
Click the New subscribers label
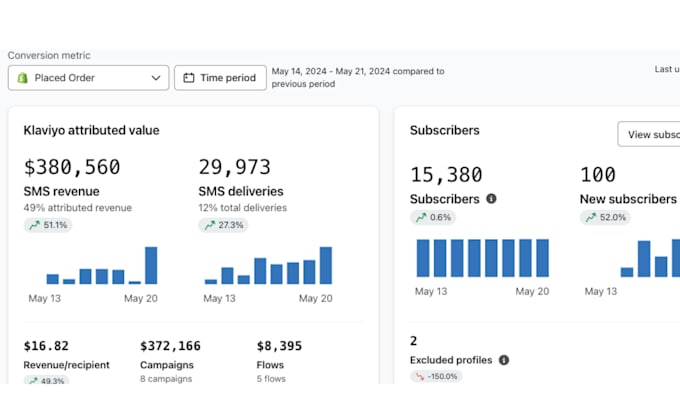tap(628, 199)
